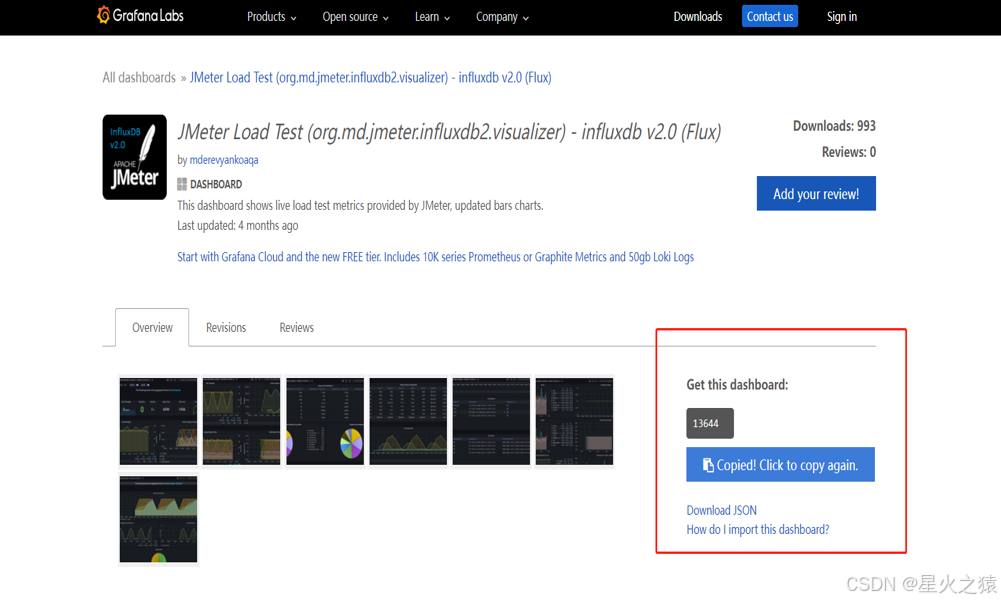Click the Downloads: 993 counter text
Viewport: 1001px width, 602px height.
pos(834,126)
